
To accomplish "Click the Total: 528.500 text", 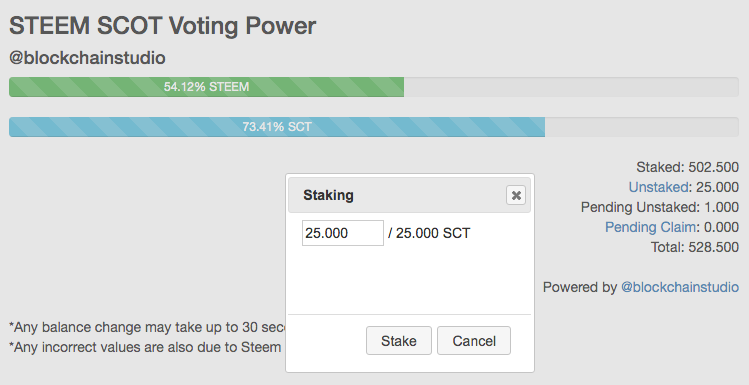I will tap(695, 247).
